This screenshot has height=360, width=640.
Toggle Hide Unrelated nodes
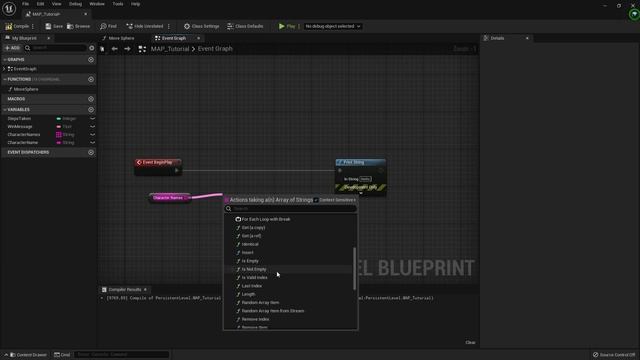tap(144, 26)
